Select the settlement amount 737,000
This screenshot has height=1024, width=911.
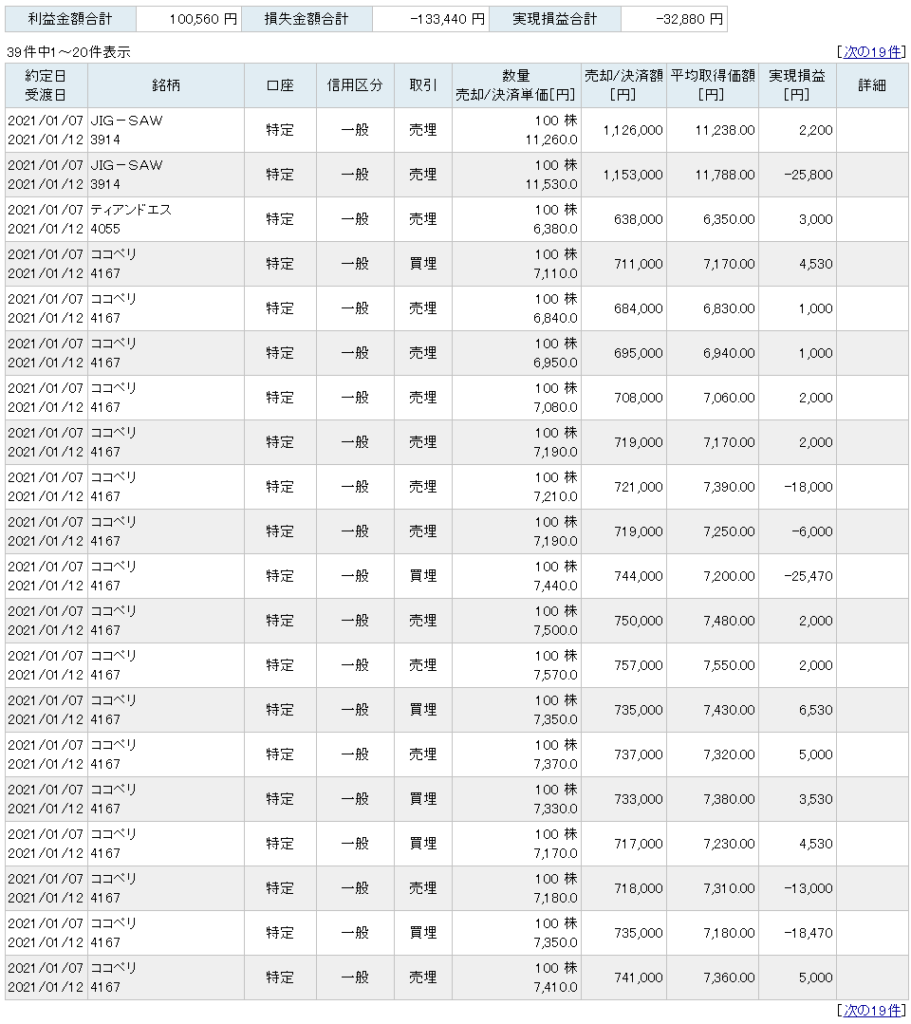(638, 755)
